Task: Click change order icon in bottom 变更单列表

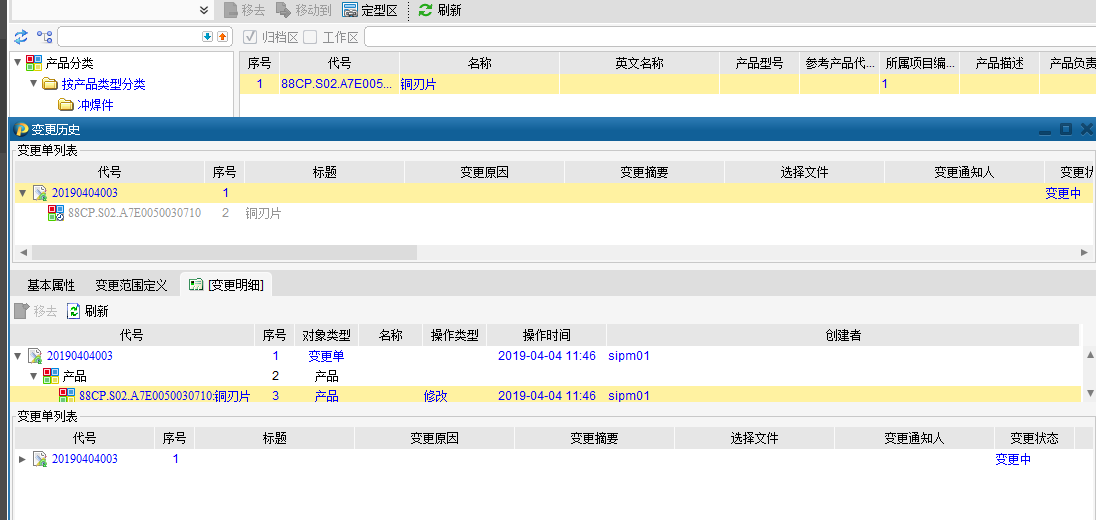Action: [40, 459]
